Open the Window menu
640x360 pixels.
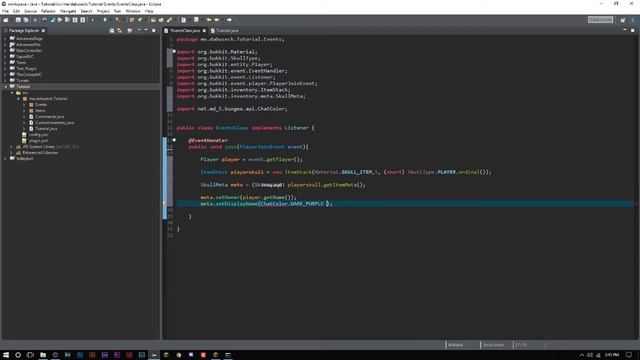pyautogui.click(x=133, y=11)
